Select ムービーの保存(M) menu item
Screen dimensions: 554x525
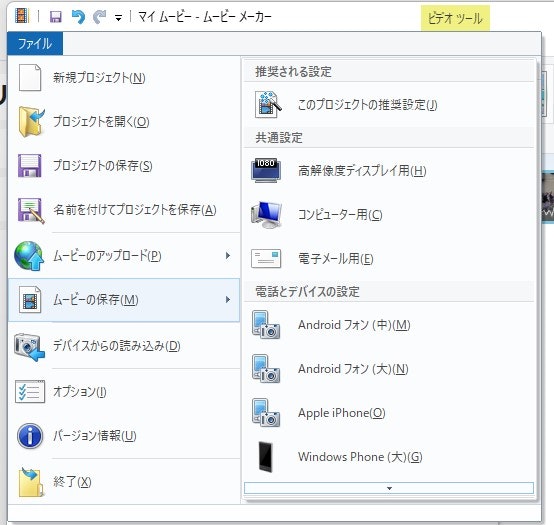coord(124,300)
